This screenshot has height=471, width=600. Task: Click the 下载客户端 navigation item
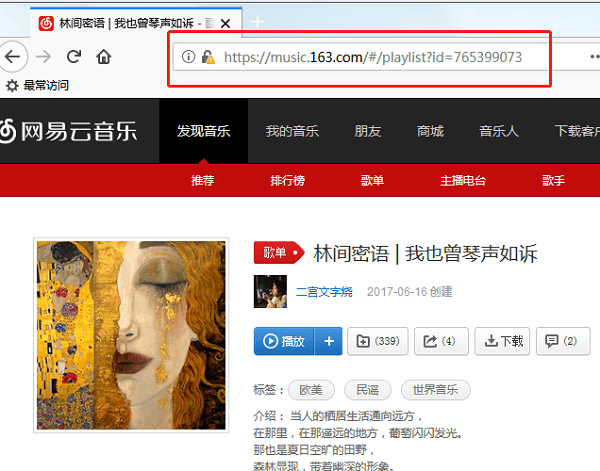(x=577, y=131)
